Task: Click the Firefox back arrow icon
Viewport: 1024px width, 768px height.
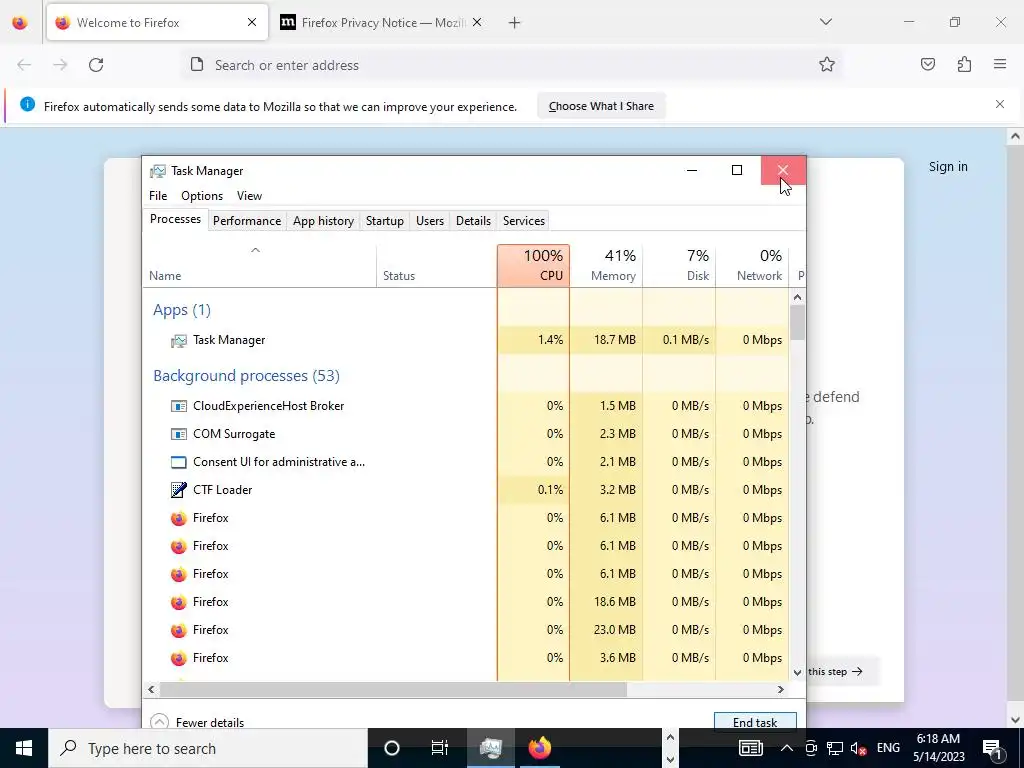Action: 24,65
